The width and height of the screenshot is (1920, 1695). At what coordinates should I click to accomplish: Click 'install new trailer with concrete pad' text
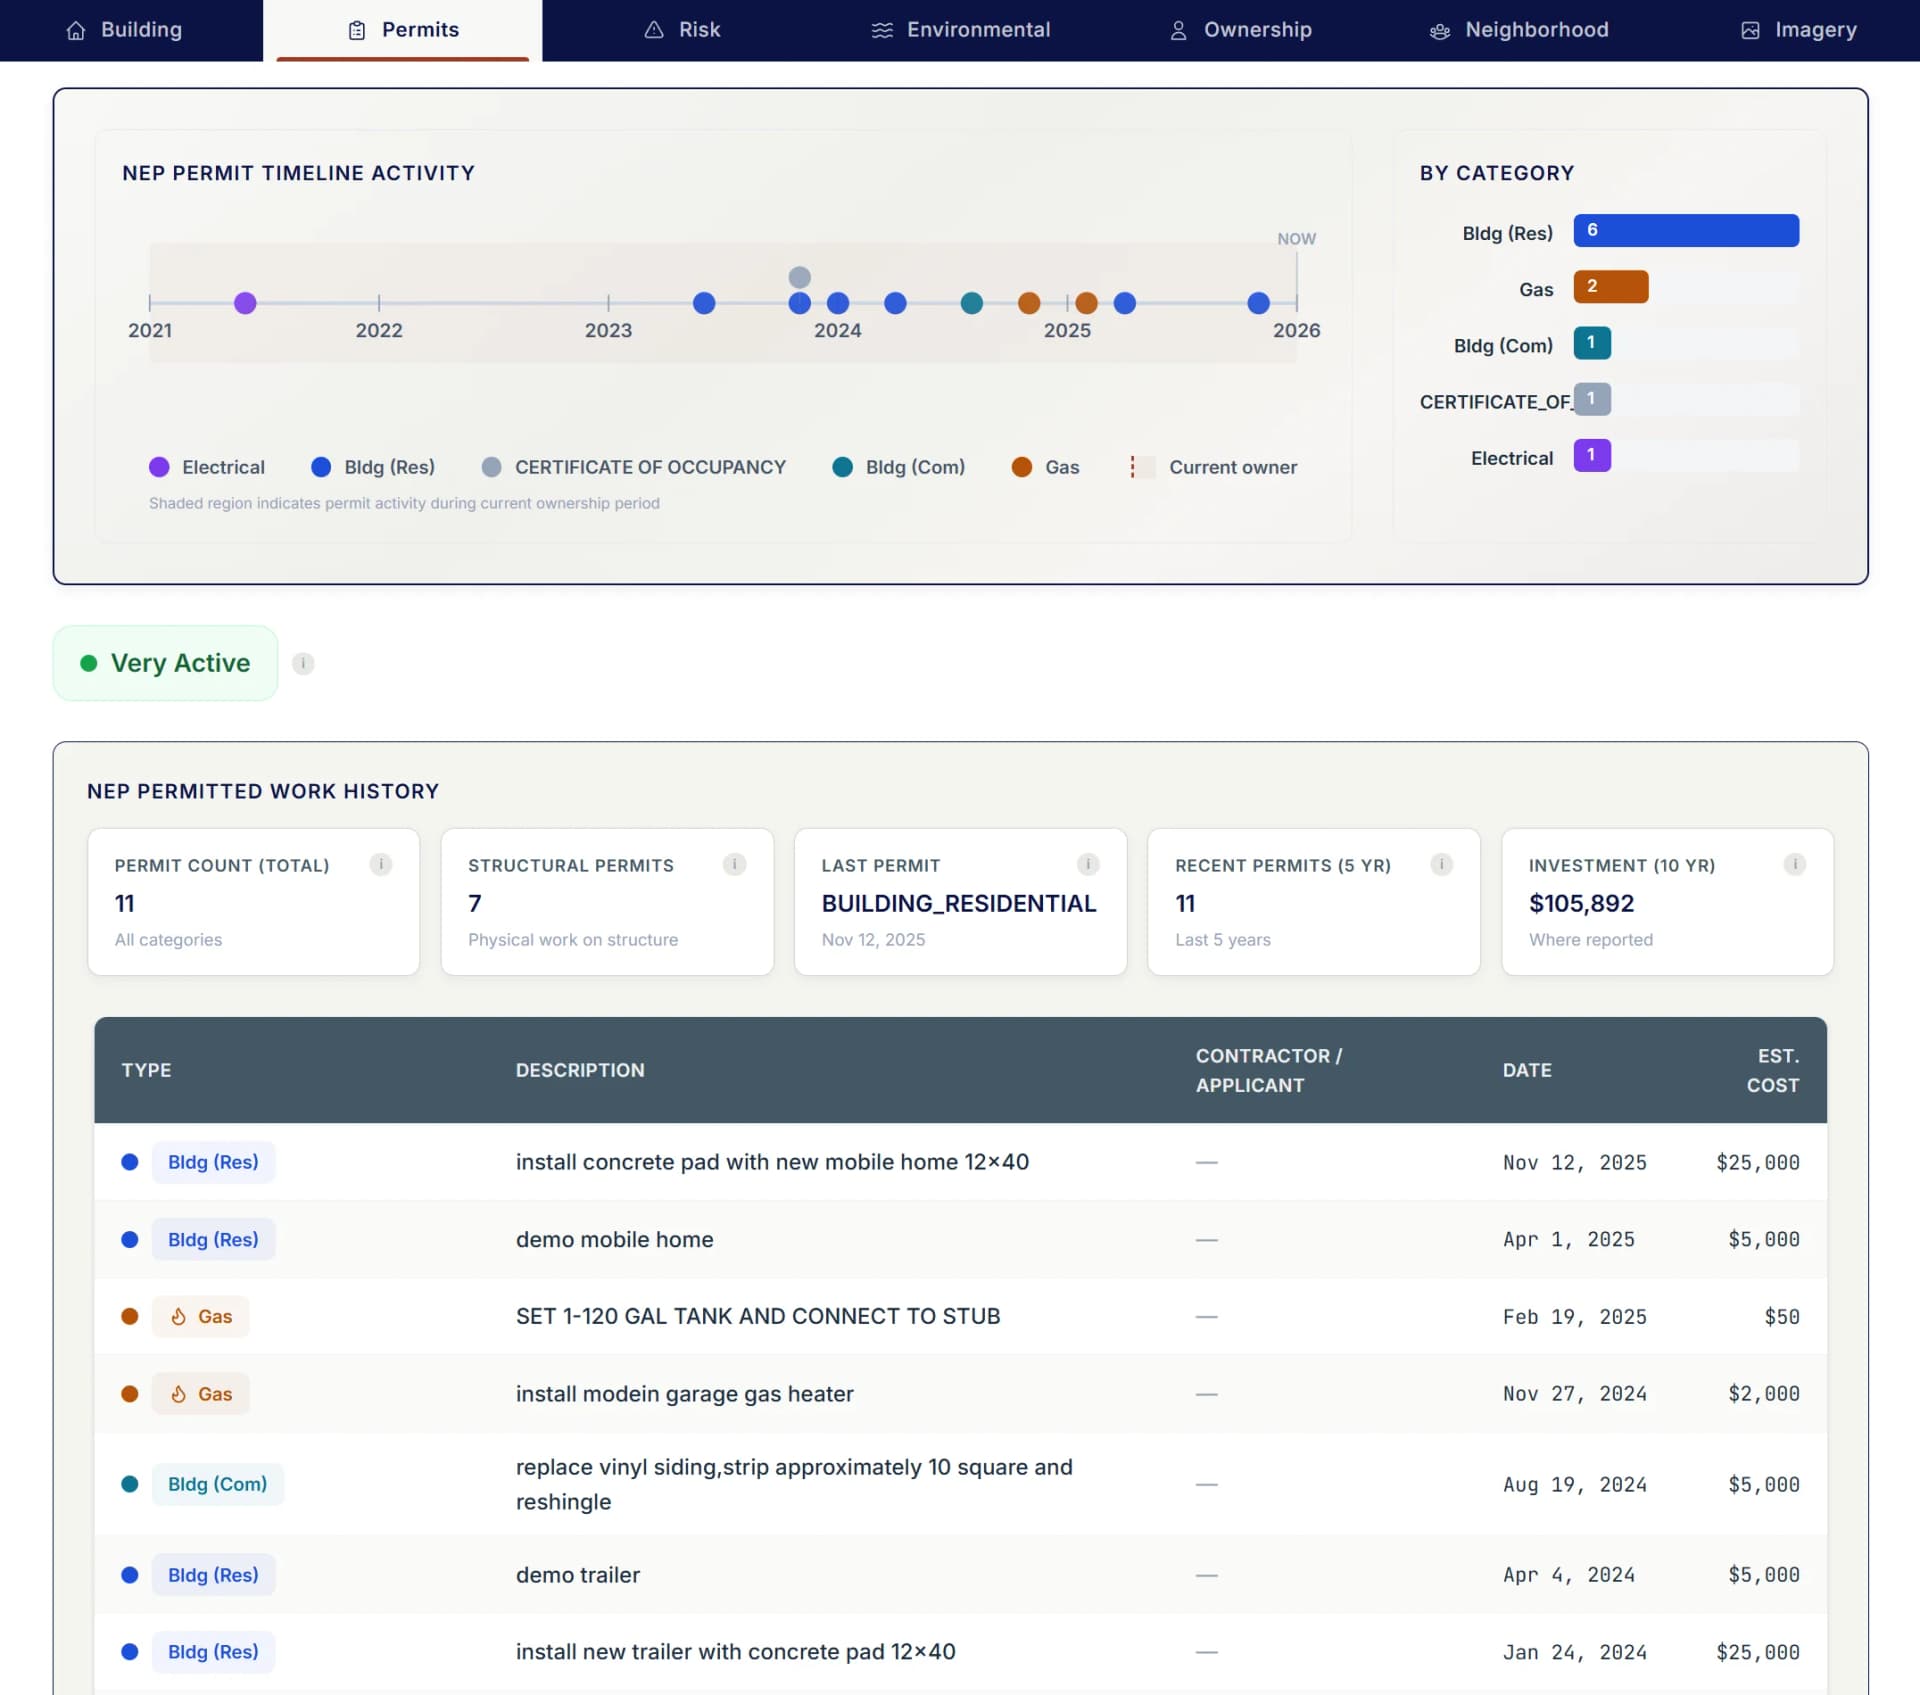[x=735, y=1652]
